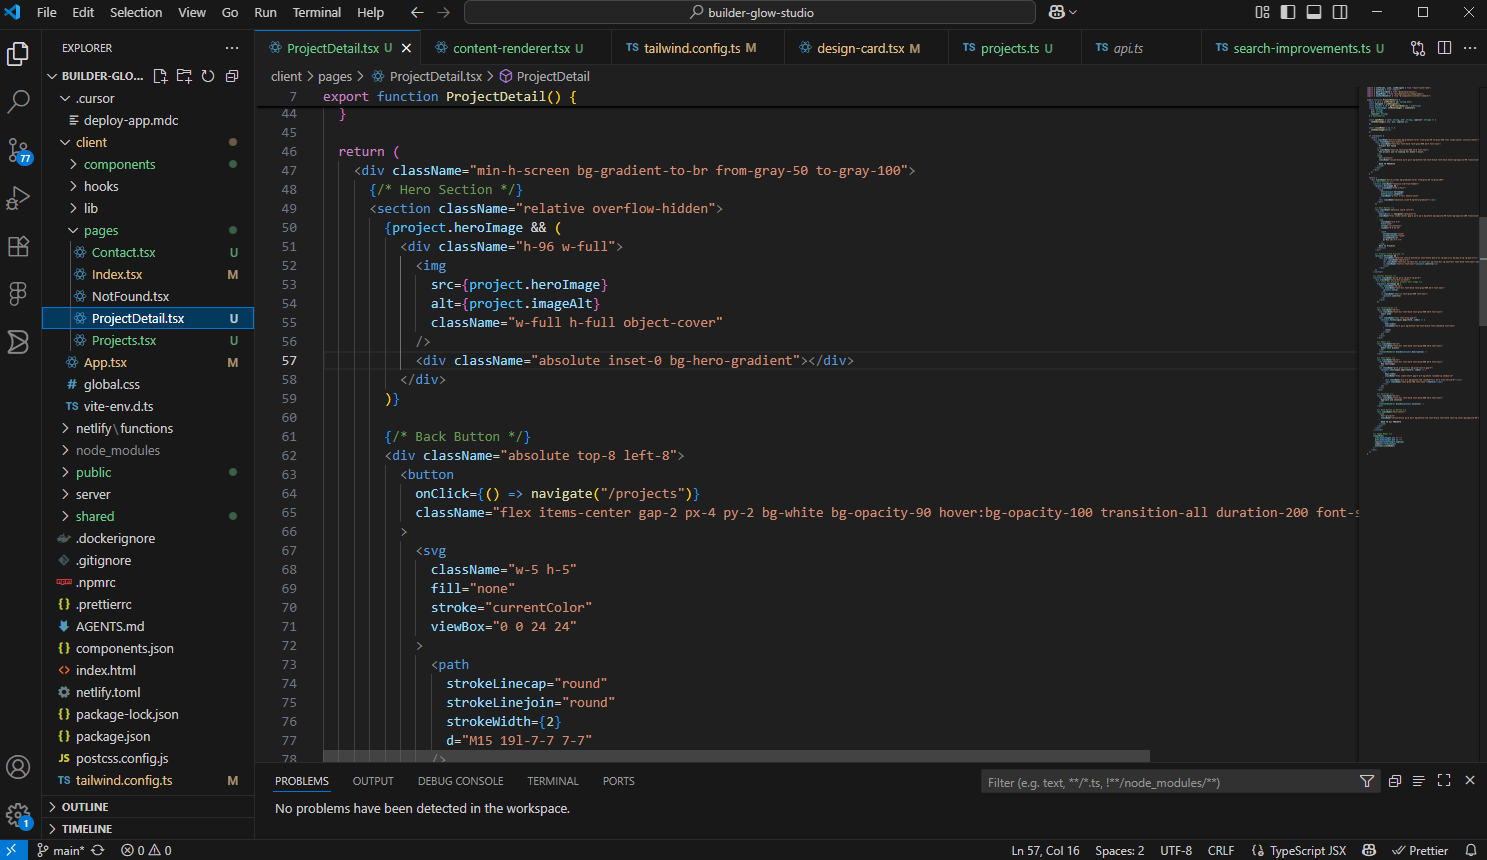
Task: Open the Selection menu
Action: [136, 12]
